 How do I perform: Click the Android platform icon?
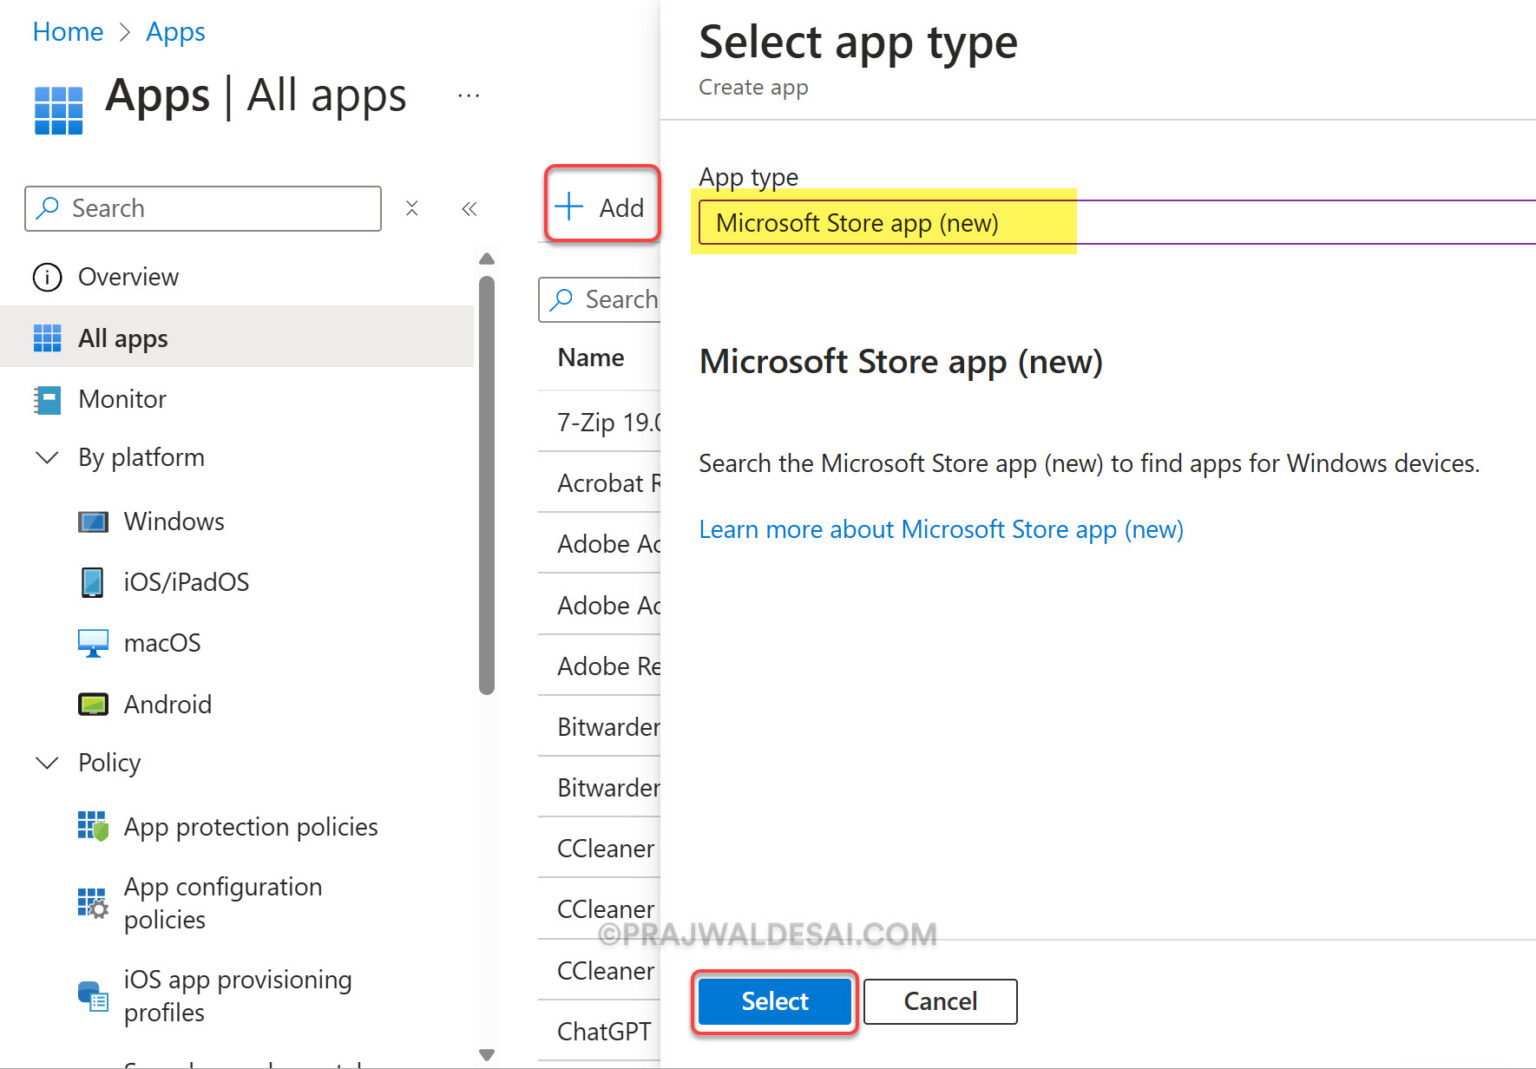[93, 704]
